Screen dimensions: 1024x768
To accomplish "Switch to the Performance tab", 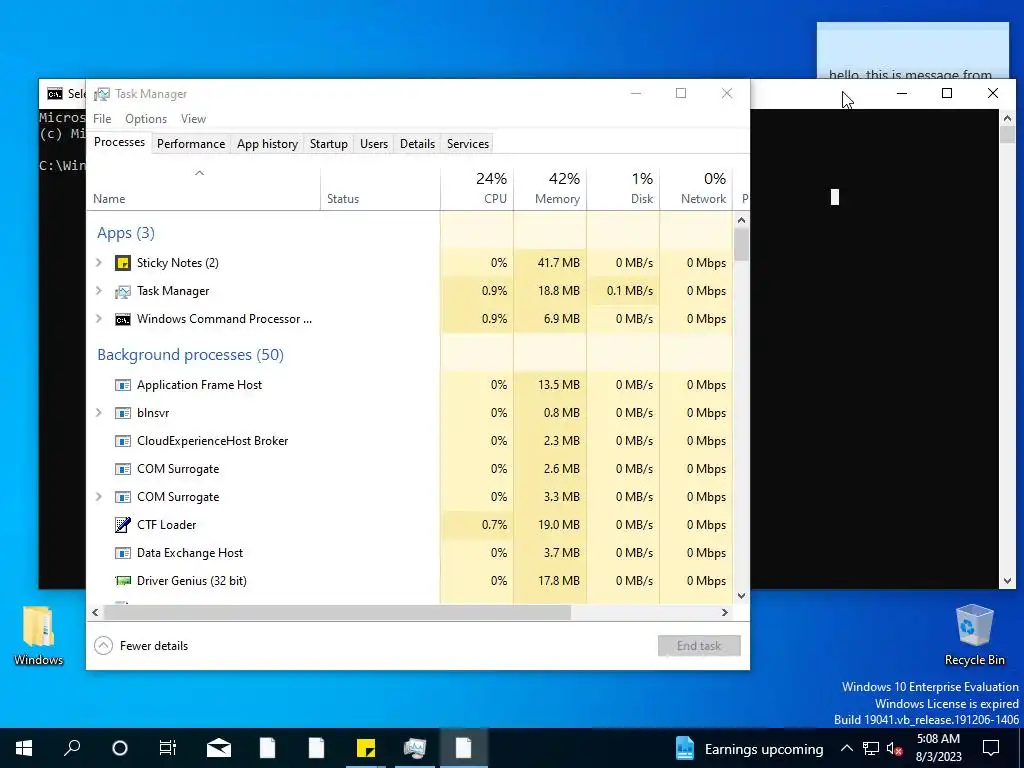I will (191, 144).
